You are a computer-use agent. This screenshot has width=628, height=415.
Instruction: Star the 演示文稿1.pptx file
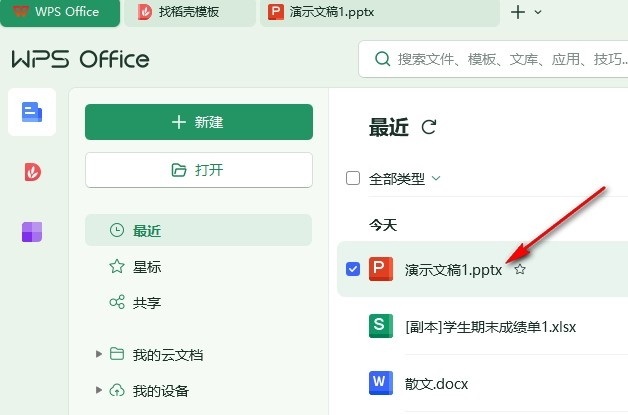(520, 269)
